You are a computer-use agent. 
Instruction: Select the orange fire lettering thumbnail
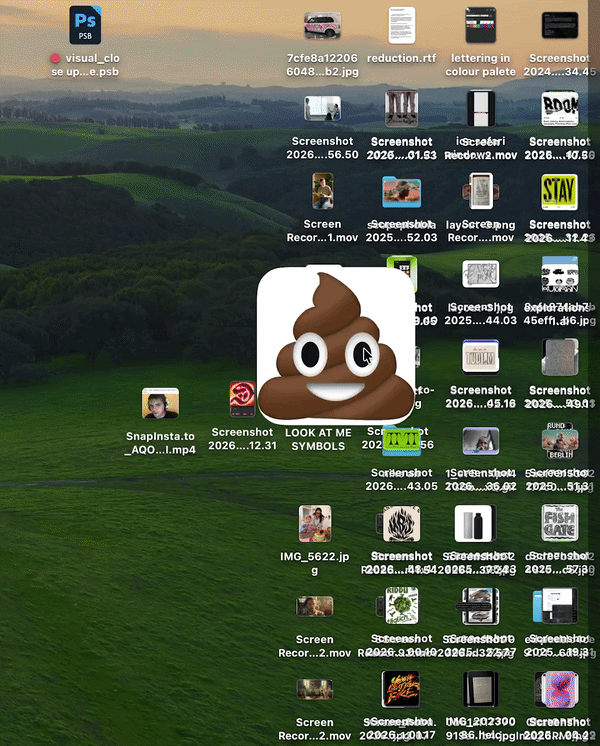click(401, 689)
